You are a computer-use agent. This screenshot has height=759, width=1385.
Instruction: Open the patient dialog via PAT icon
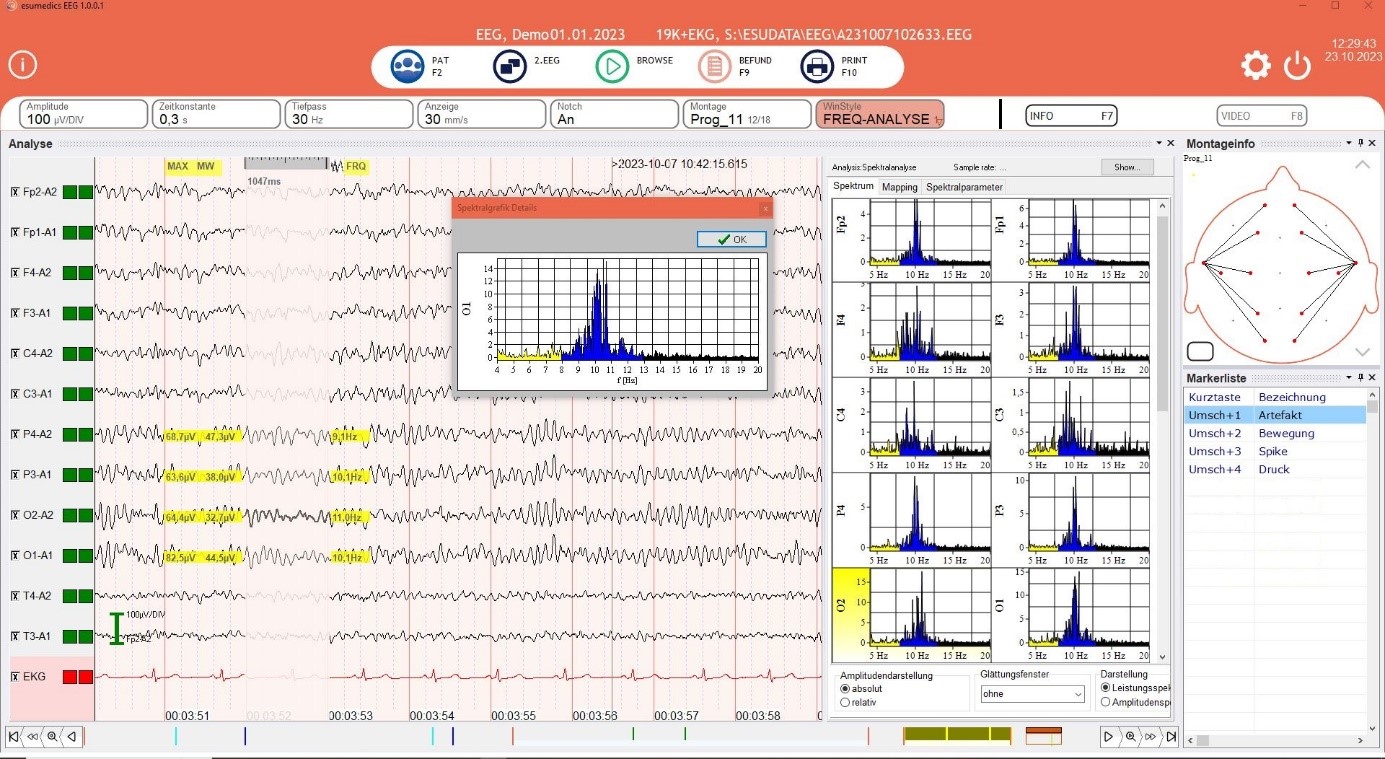click(x=407, y=65)
